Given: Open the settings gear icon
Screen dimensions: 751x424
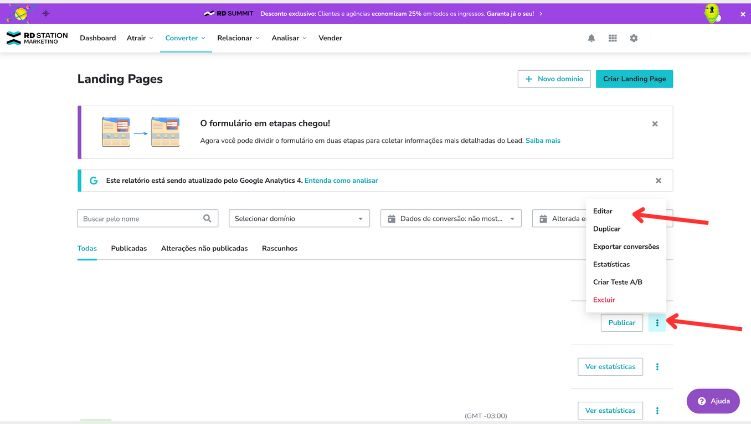Looking at the screenshot, I should click(x=634, y=38).
